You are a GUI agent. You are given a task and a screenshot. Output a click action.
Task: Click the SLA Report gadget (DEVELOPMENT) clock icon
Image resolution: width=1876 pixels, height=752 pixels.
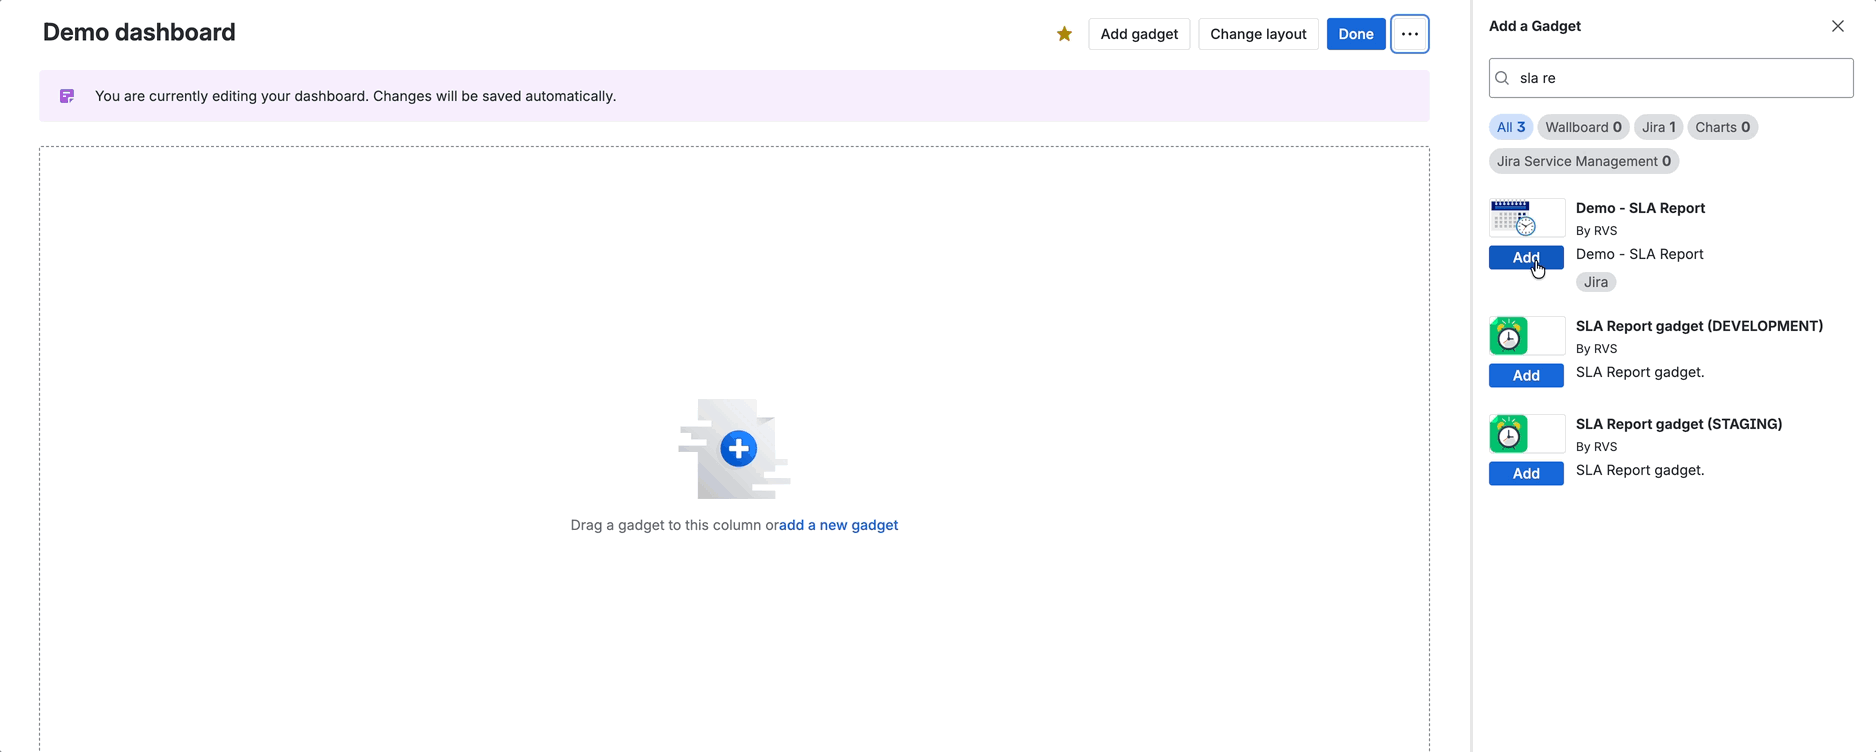[x=1509, y=336]
